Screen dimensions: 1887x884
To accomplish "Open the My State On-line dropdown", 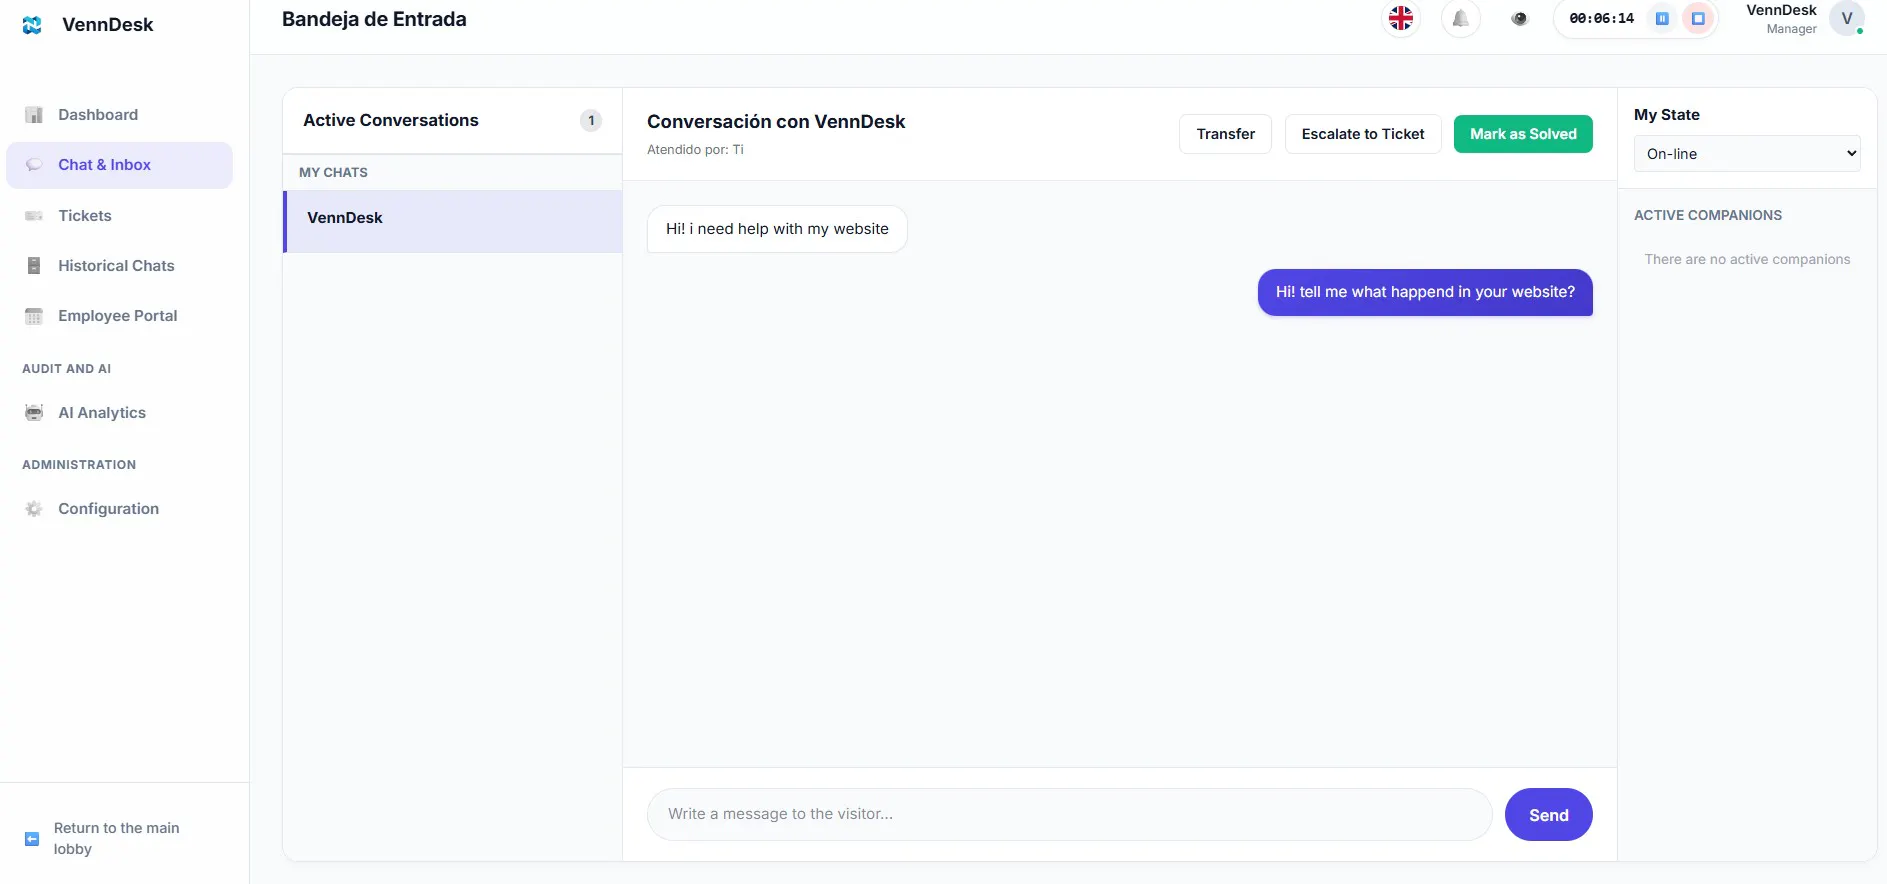I will pyautogui.click(x=1747, y=154).
